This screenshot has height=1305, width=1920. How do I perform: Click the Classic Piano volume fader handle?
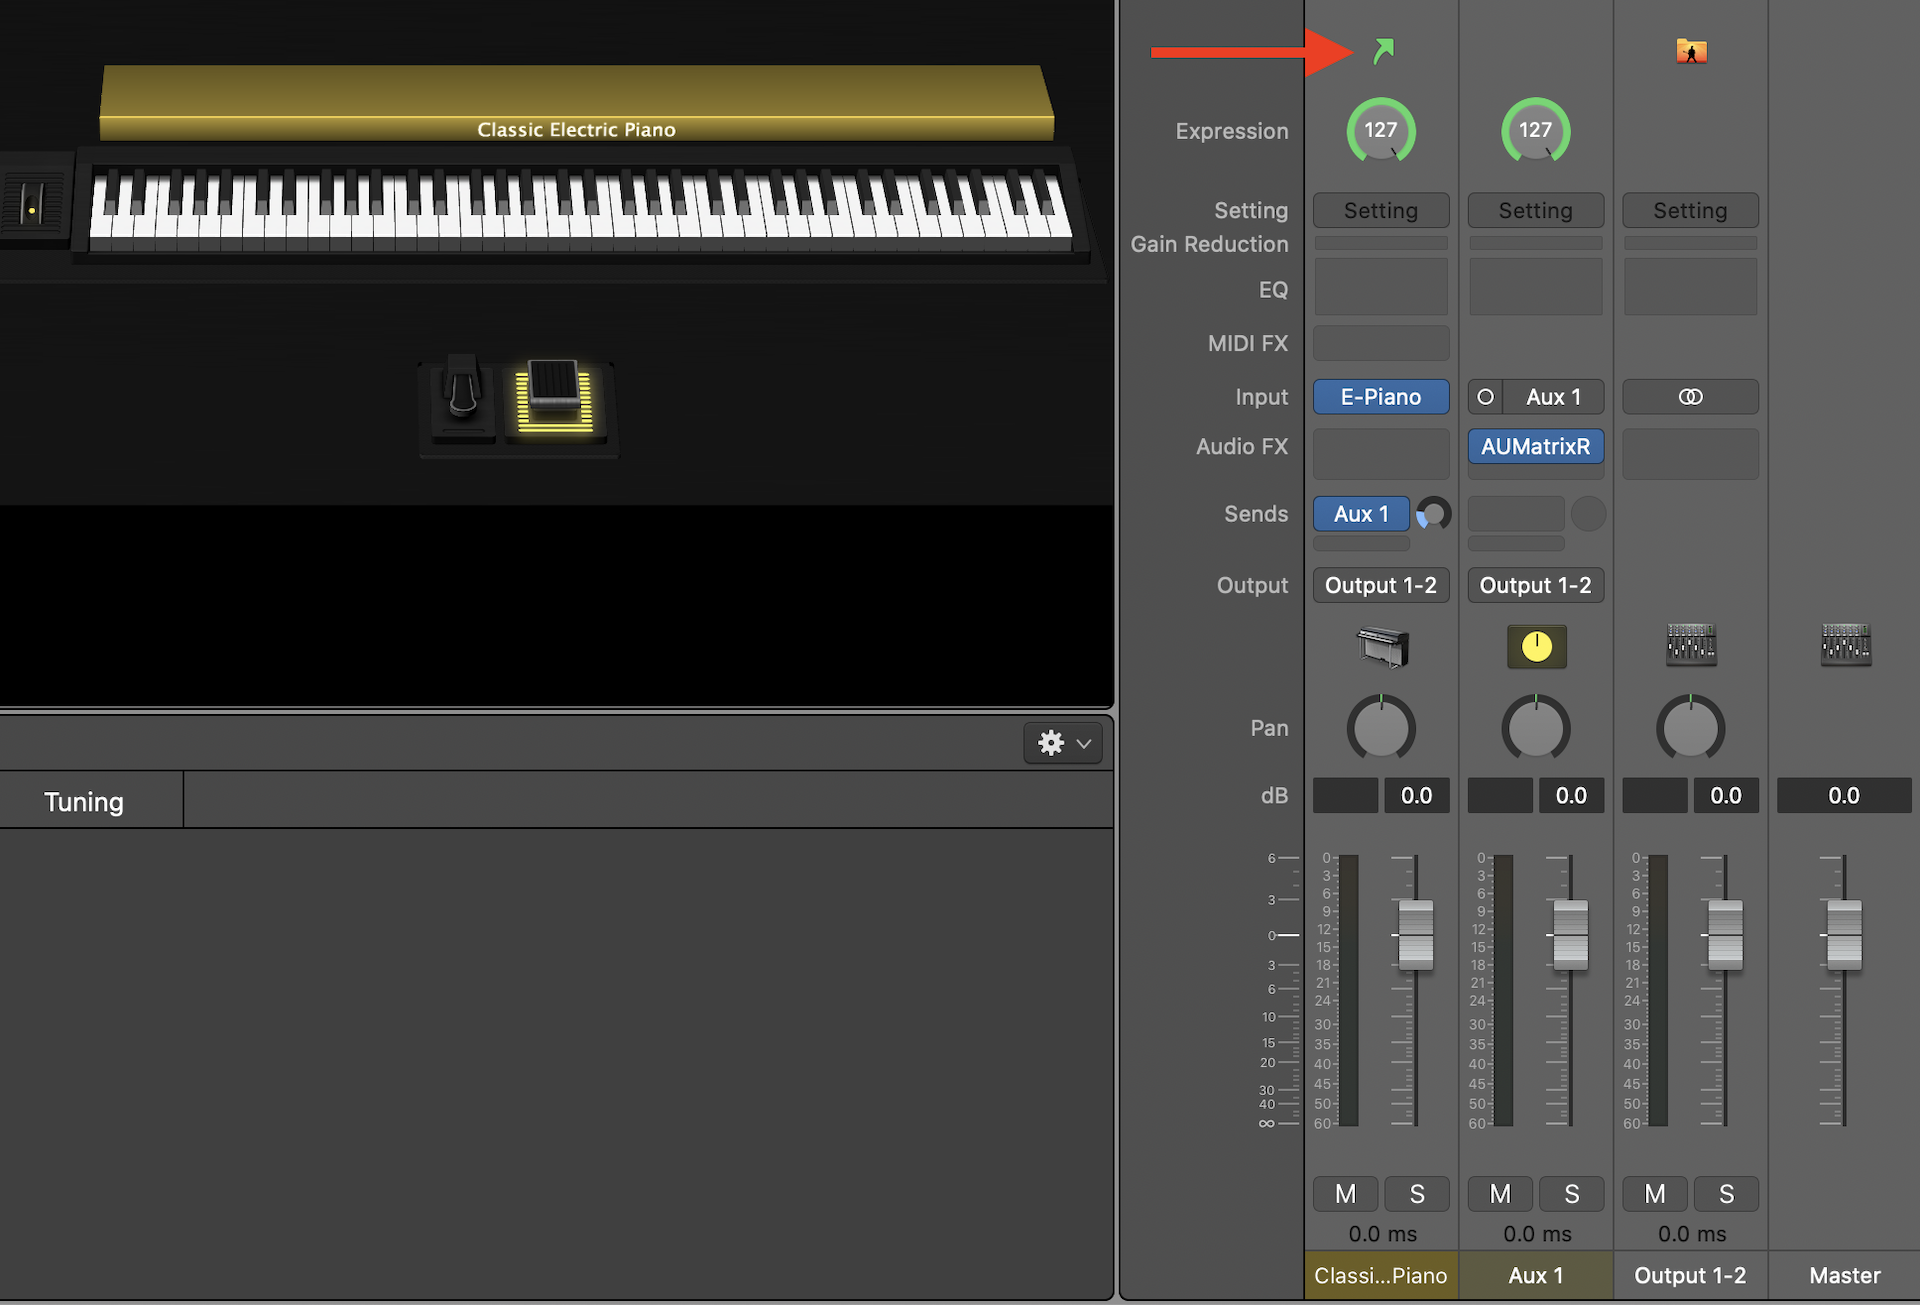[1416, 935]
